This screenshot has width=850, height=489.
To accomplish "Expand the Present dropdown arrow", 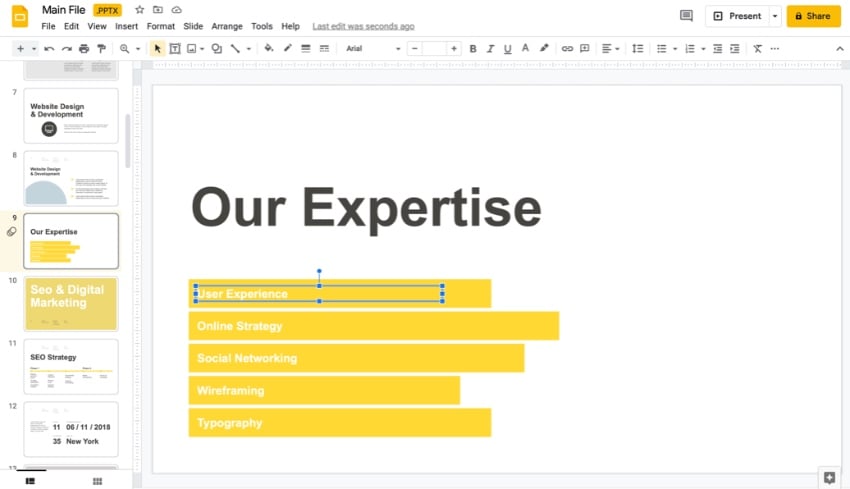I will coord(774,16).
